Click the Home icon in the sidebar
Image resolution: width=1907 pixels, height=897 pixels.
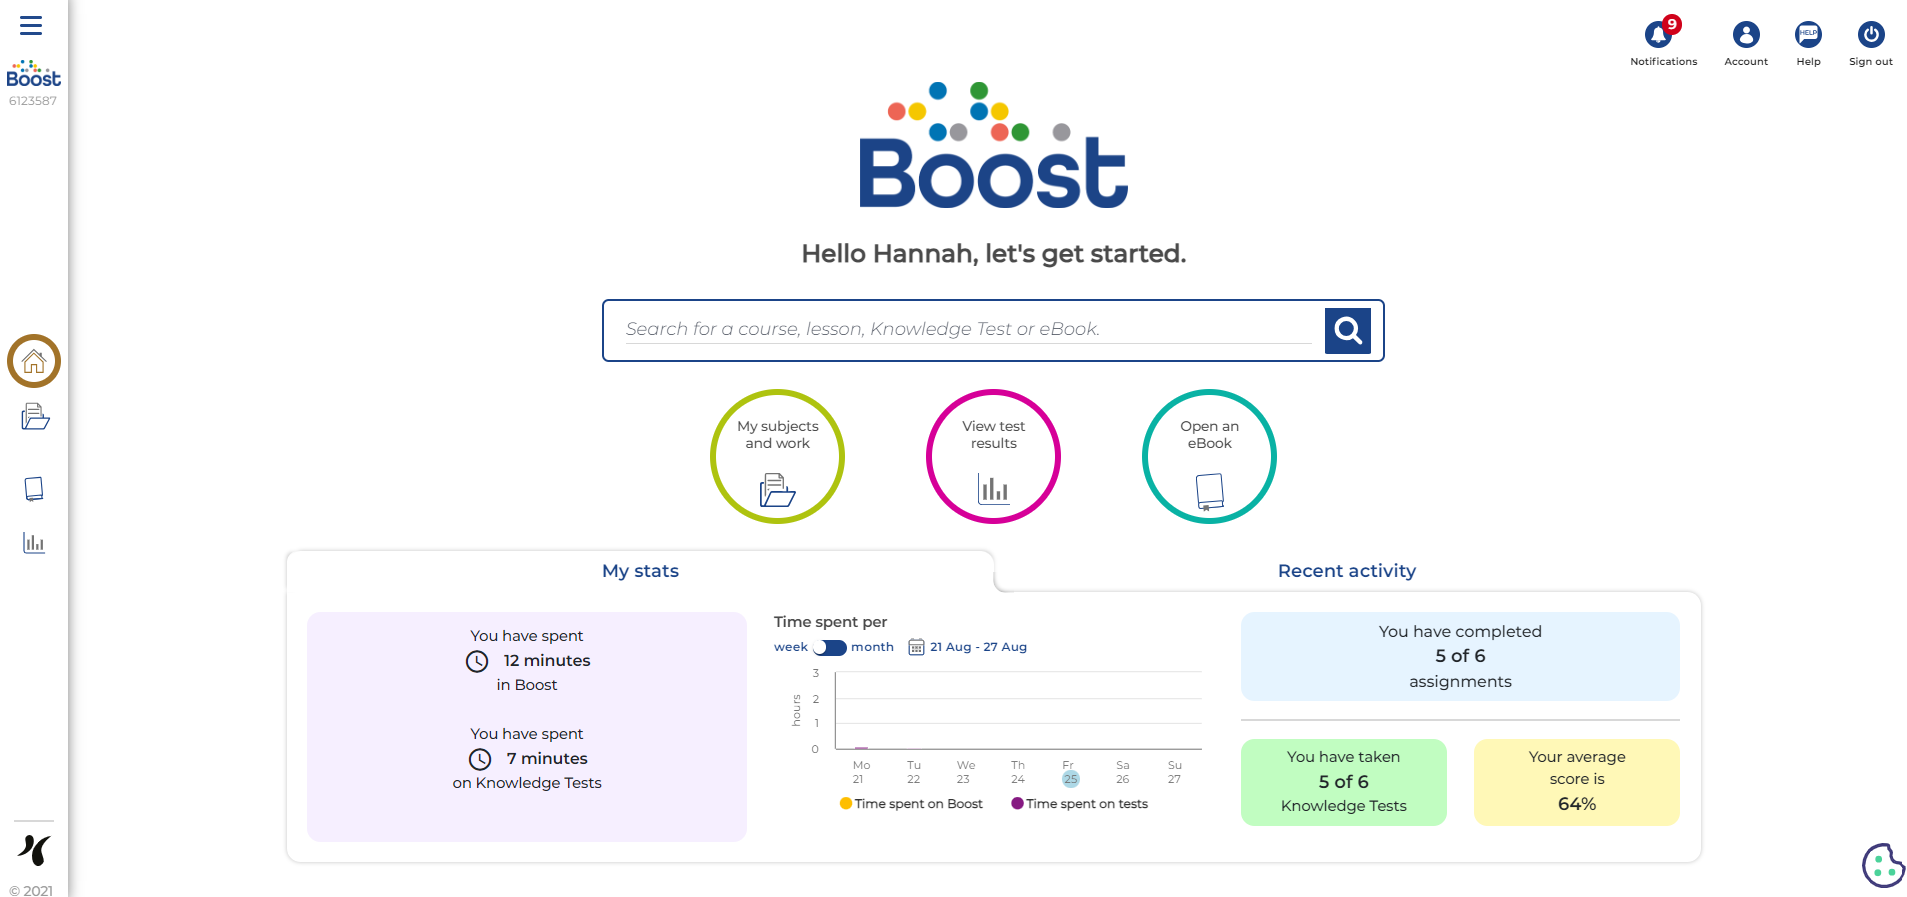pos(34,361)
